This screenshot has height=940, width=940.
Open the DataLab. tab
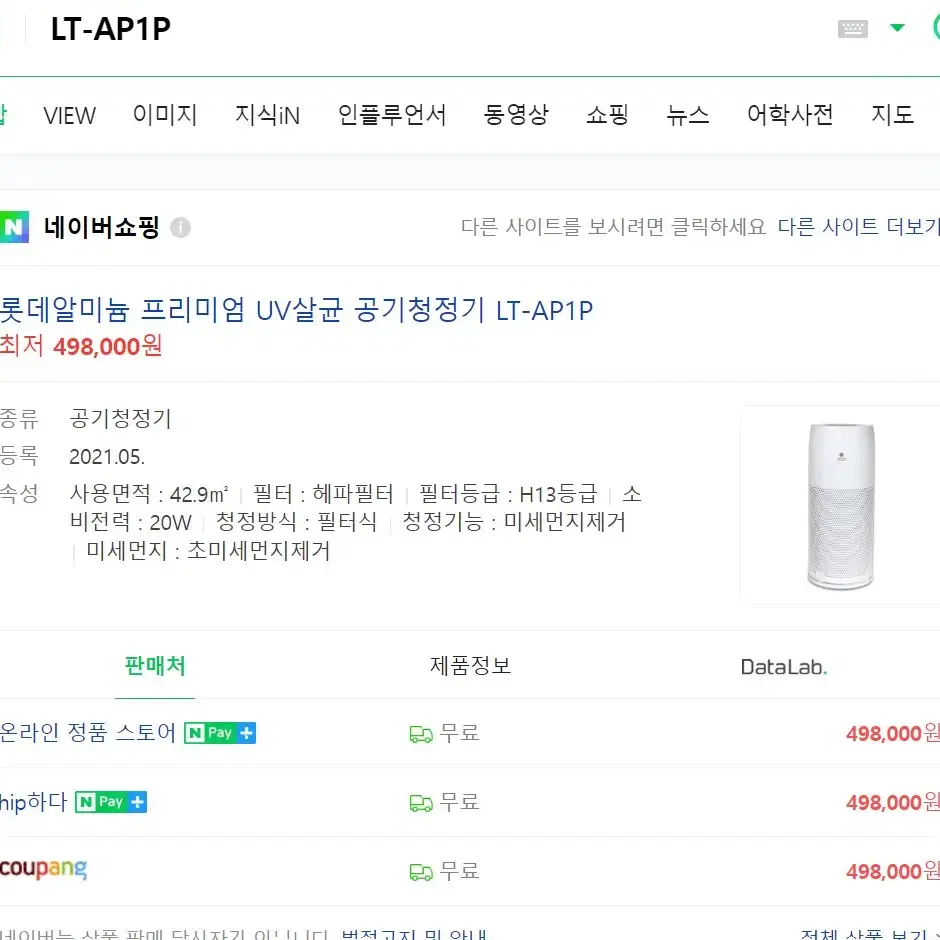784,667
